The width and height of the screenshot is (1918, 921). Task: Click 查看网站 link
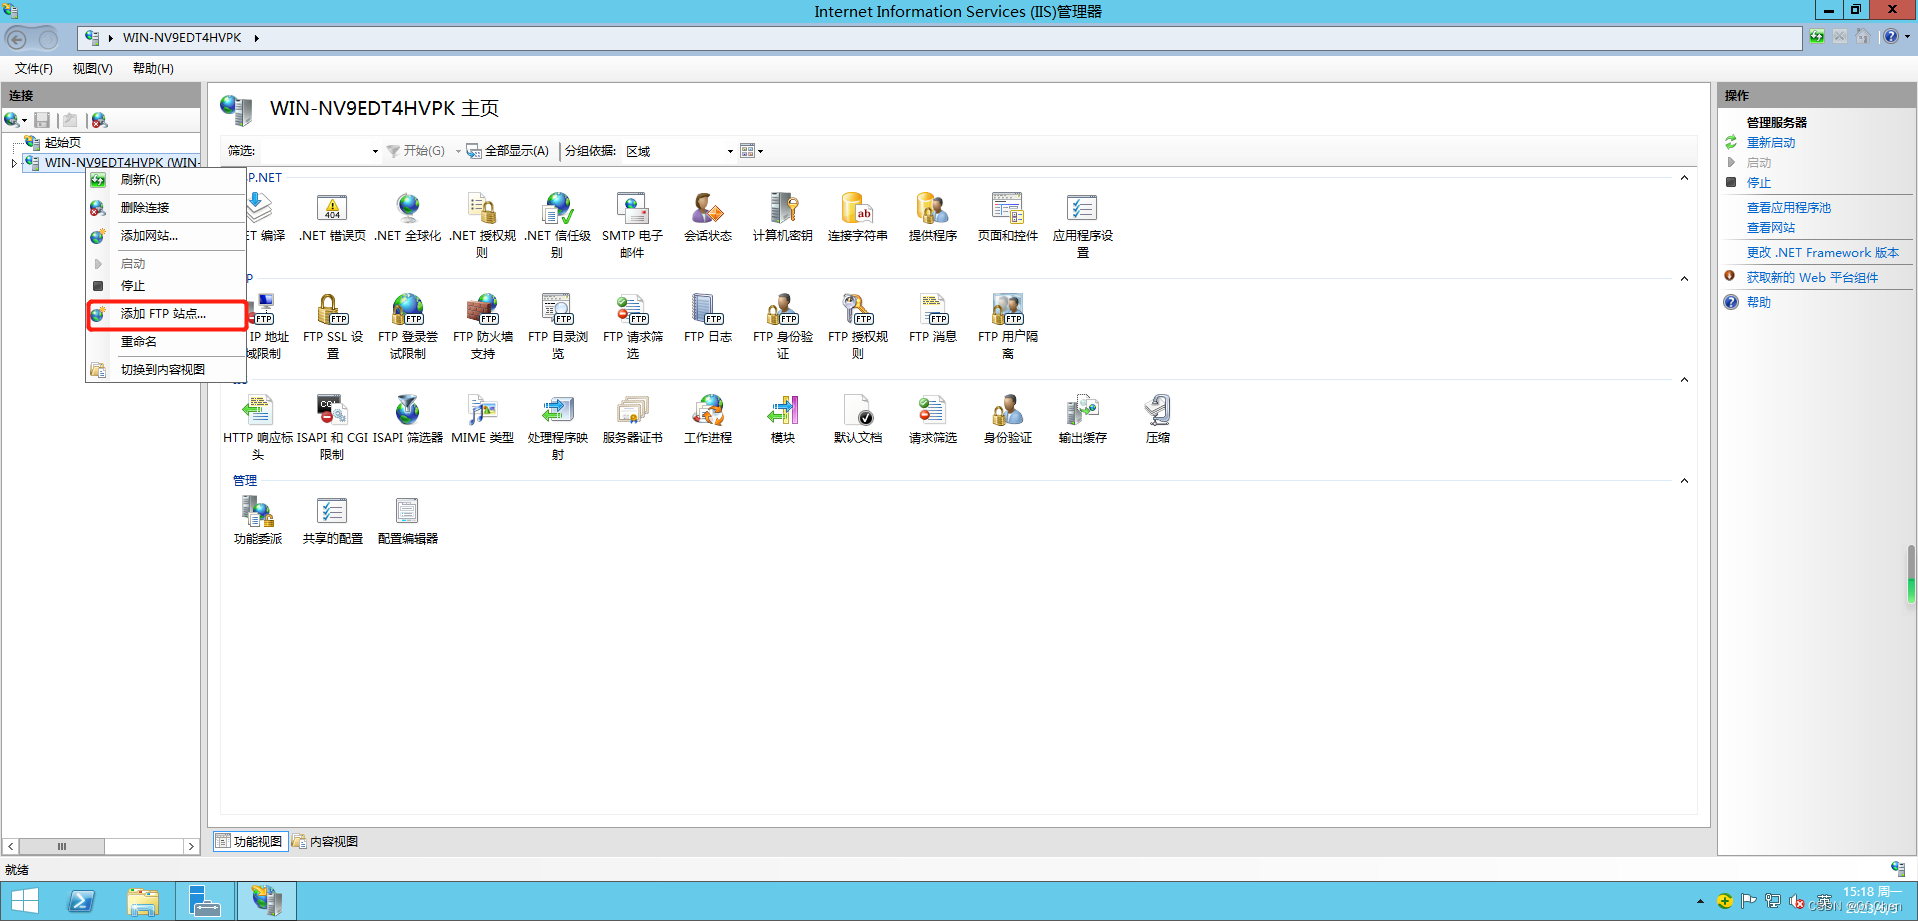[x=1771, y=228]
